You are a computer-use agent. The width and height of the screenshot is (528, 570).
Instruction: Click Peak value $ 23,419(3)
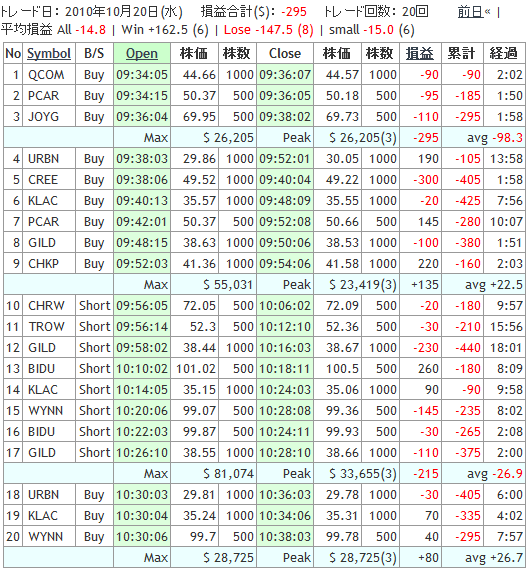coord(363,285)
